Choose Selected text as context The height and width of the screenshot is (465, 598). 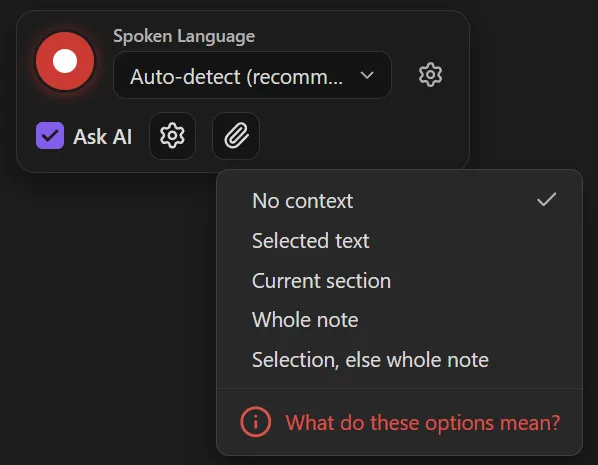(399, 241)
